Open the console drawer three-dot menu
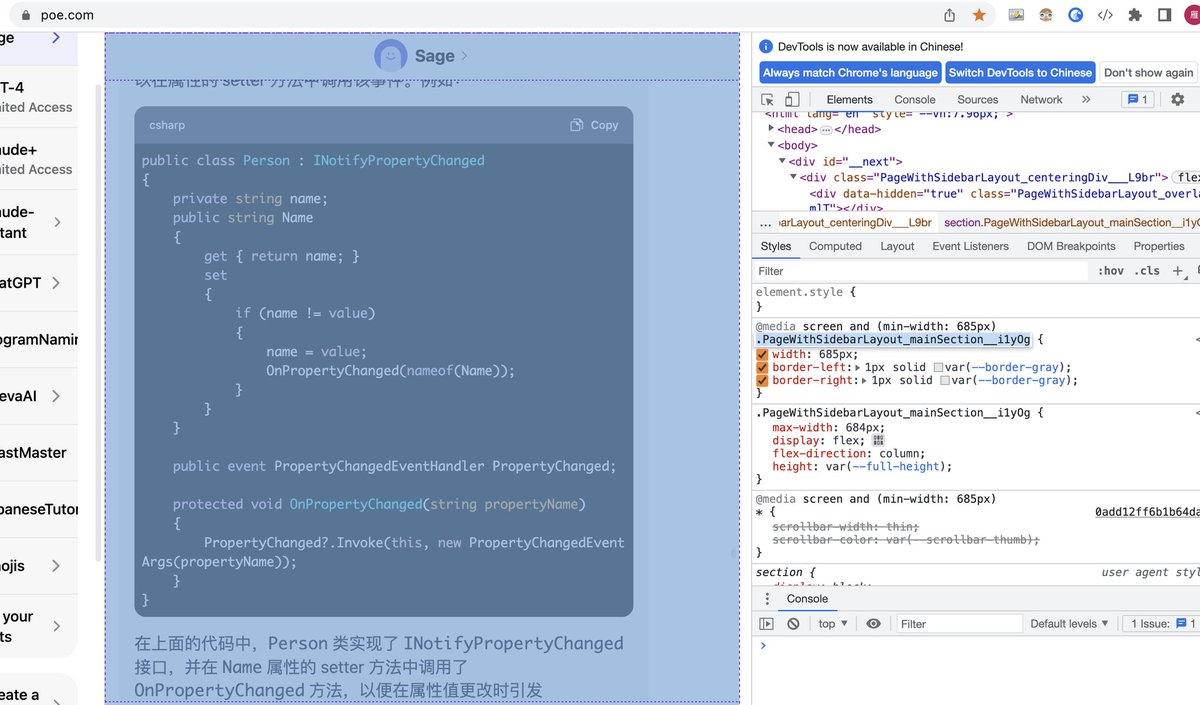 tap(767, 599)
